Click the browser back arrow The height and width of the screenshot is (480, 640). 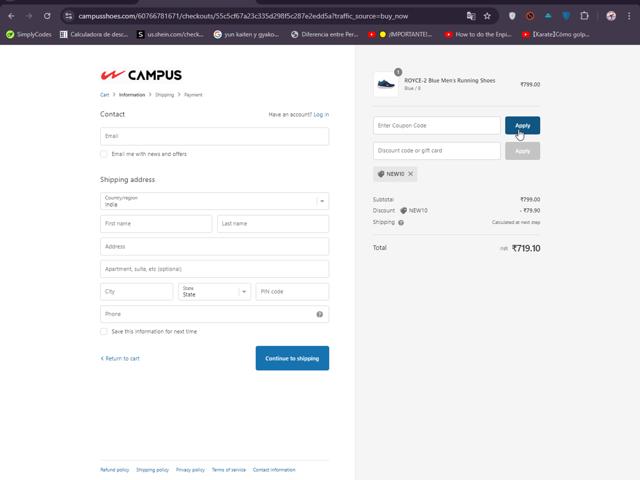11,16
